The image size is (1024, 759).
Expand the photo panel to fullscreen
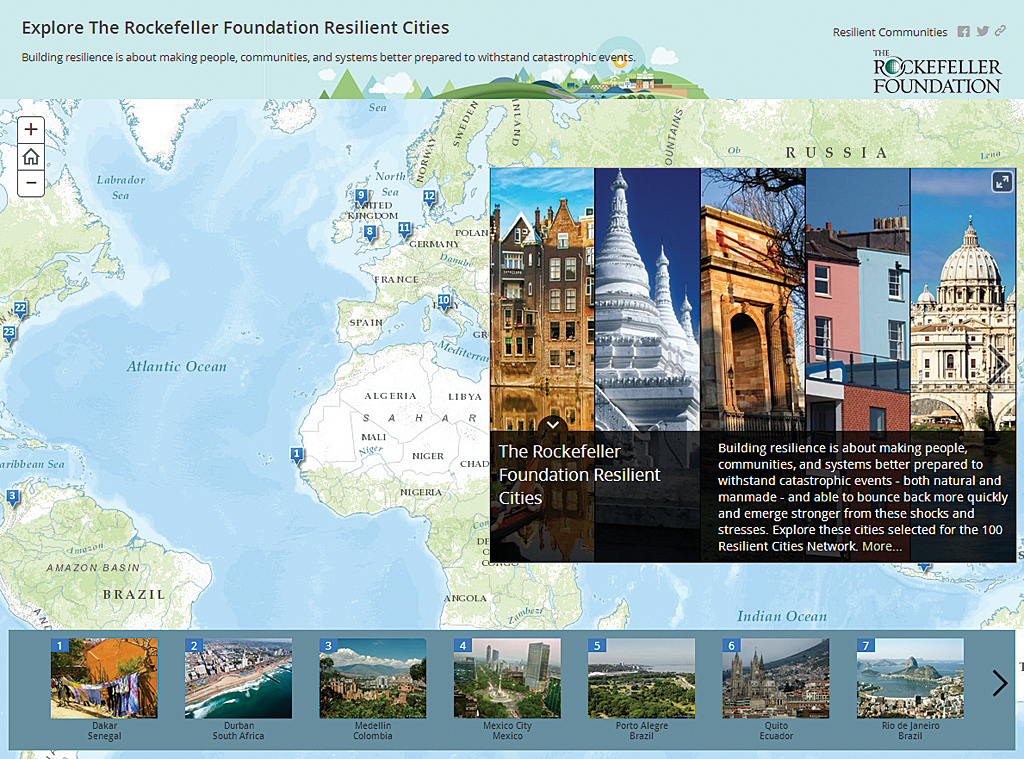pos(1002,182)
